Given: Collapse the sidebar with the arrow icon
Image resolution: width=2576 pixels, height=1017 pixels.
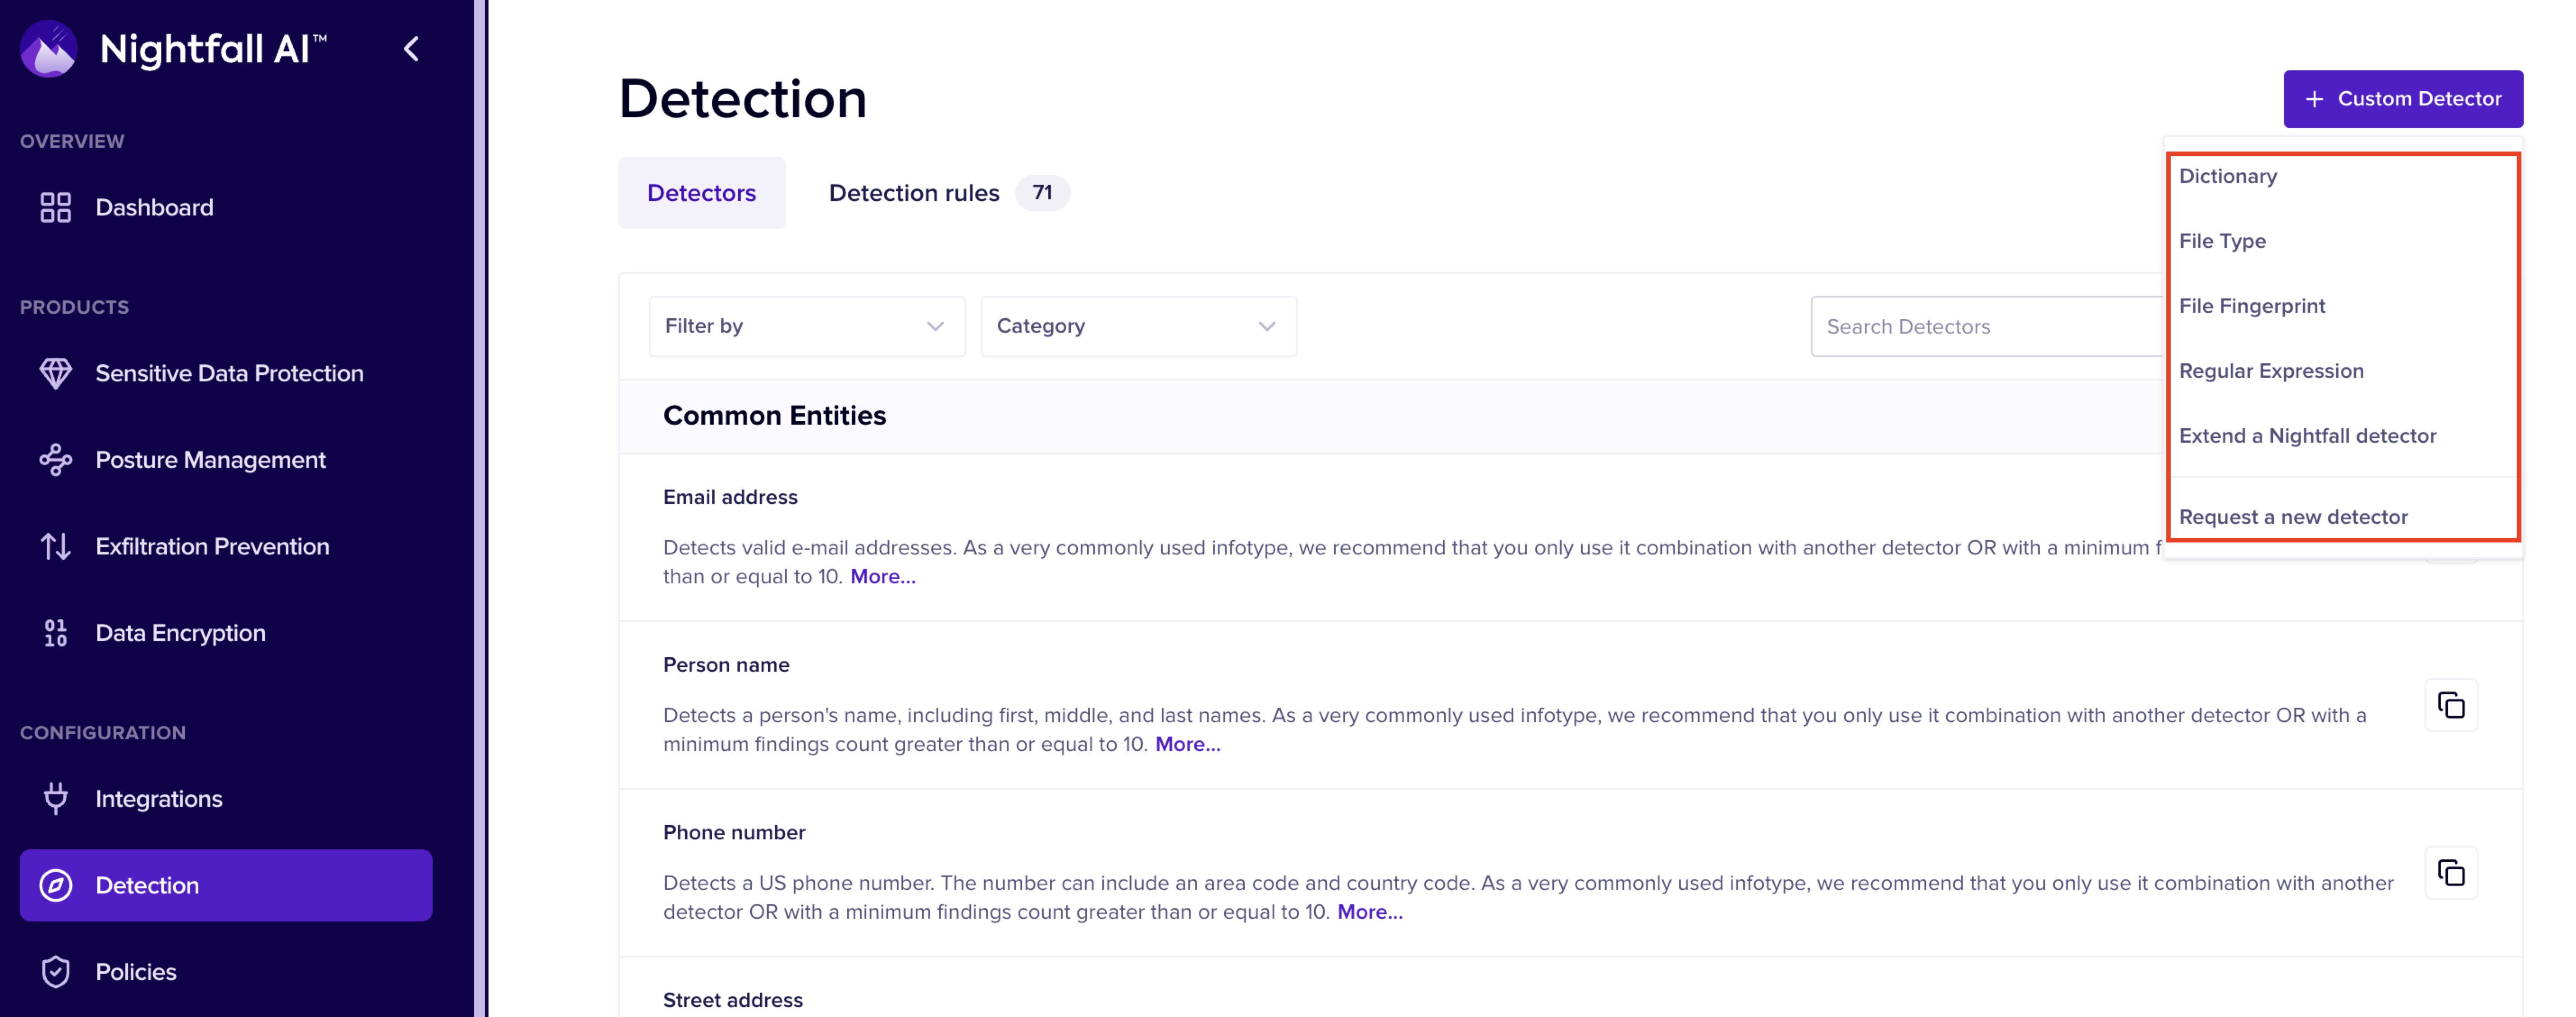Looking at the screenshot, I should coord(411,49).
